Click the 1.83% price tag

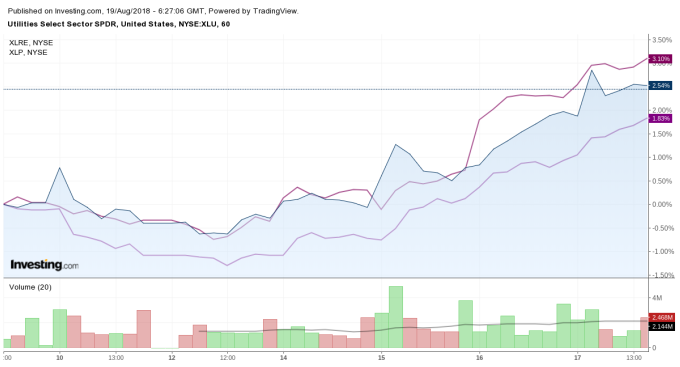click(660, 118)
